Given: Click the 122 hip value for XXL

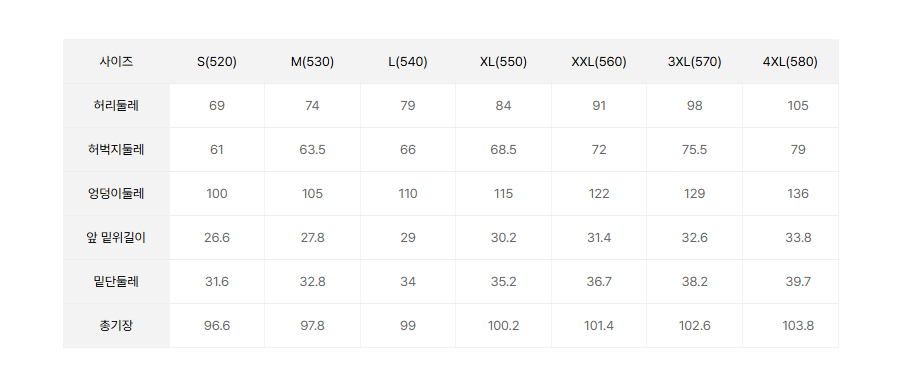Looking at the screenshot, I should tap(599, 193).
